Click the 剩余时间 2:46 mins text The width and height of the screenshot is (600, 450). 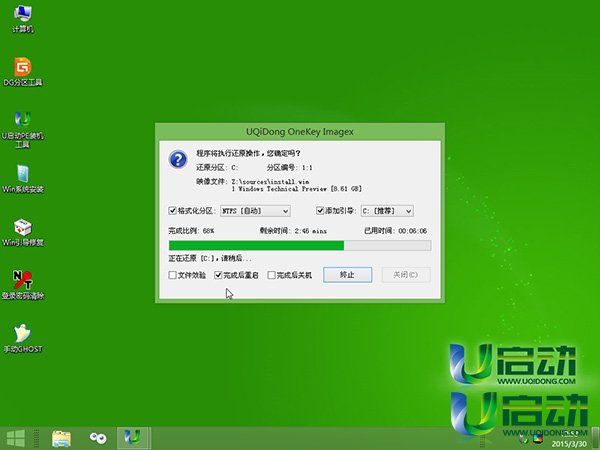[293, 231]
